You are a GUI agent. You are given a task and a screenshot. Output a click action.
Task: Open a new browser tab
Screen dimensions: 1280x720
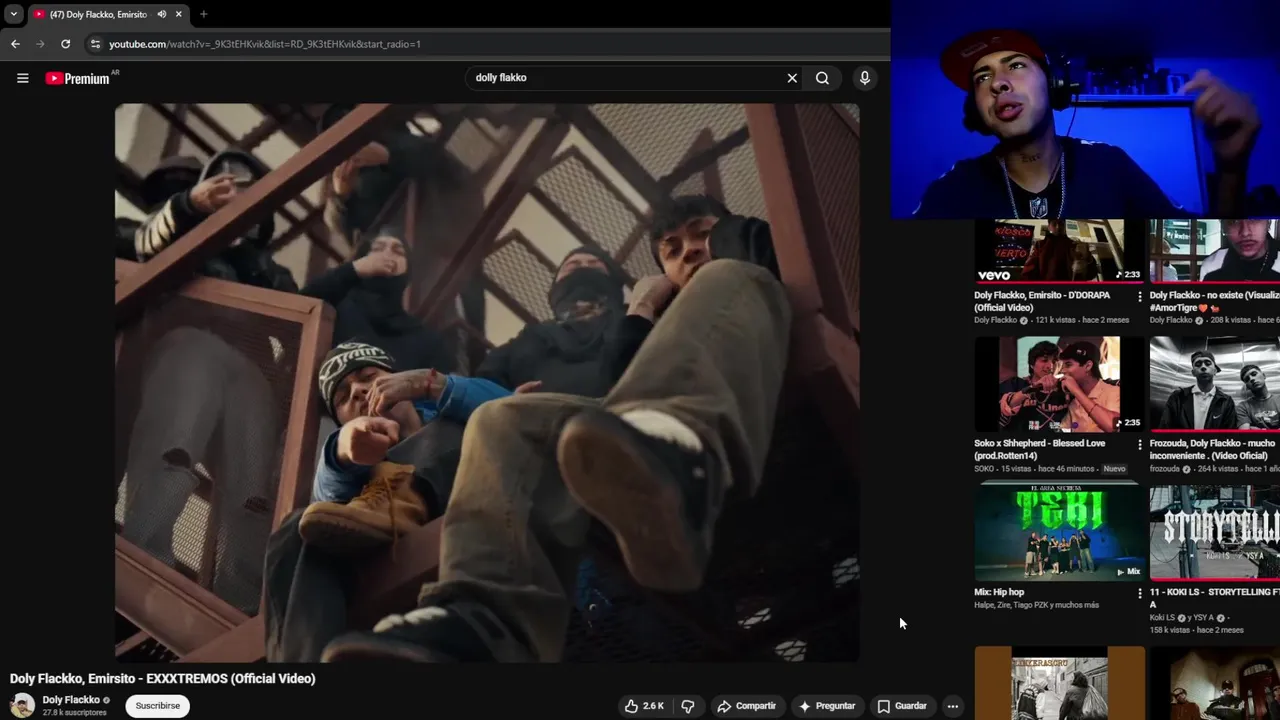[203, 14]
